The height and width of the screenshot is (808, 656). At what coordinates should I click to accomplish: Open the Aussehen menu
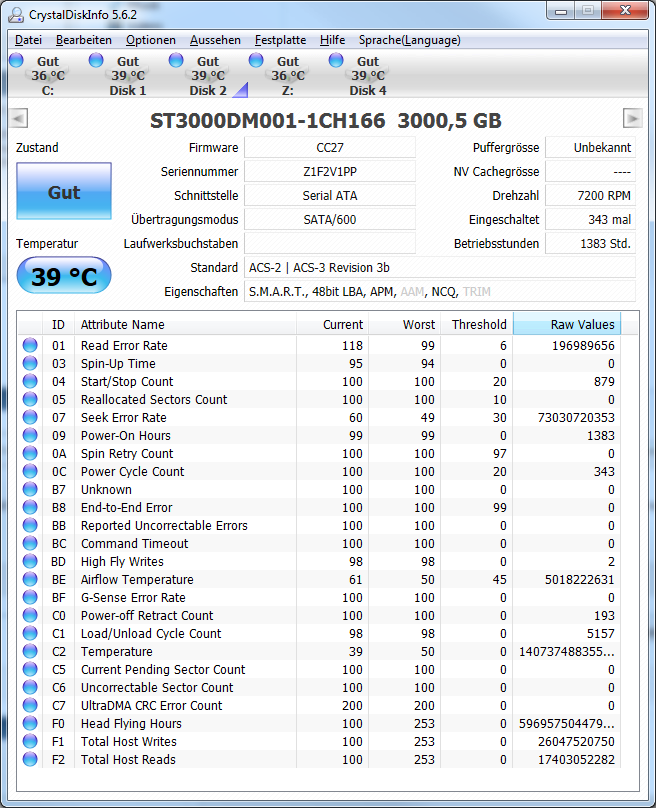pos(215,40)
